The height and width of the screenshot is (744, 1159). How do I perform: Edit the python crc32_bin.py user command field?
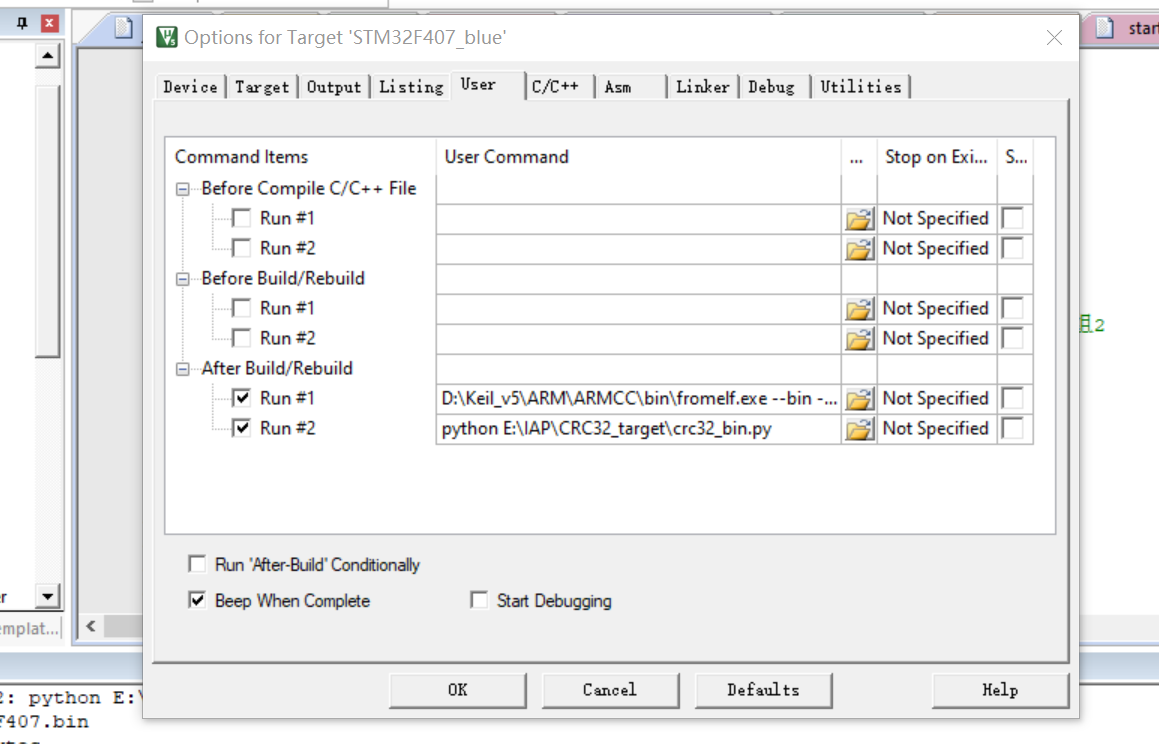point(637,429)
